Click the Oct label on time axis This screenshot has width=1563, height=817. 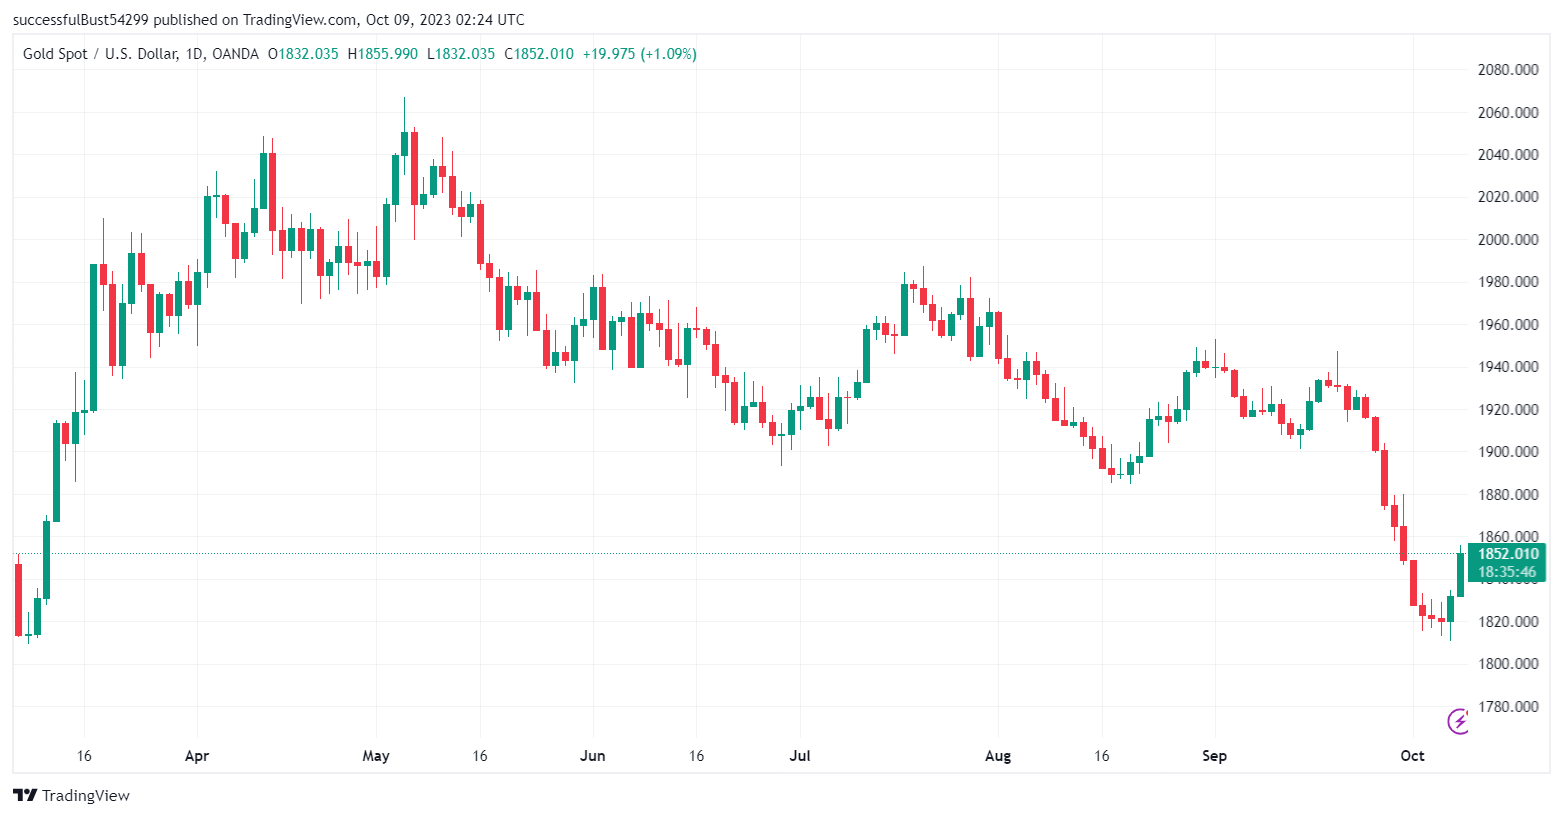(x=1412, y=755)
